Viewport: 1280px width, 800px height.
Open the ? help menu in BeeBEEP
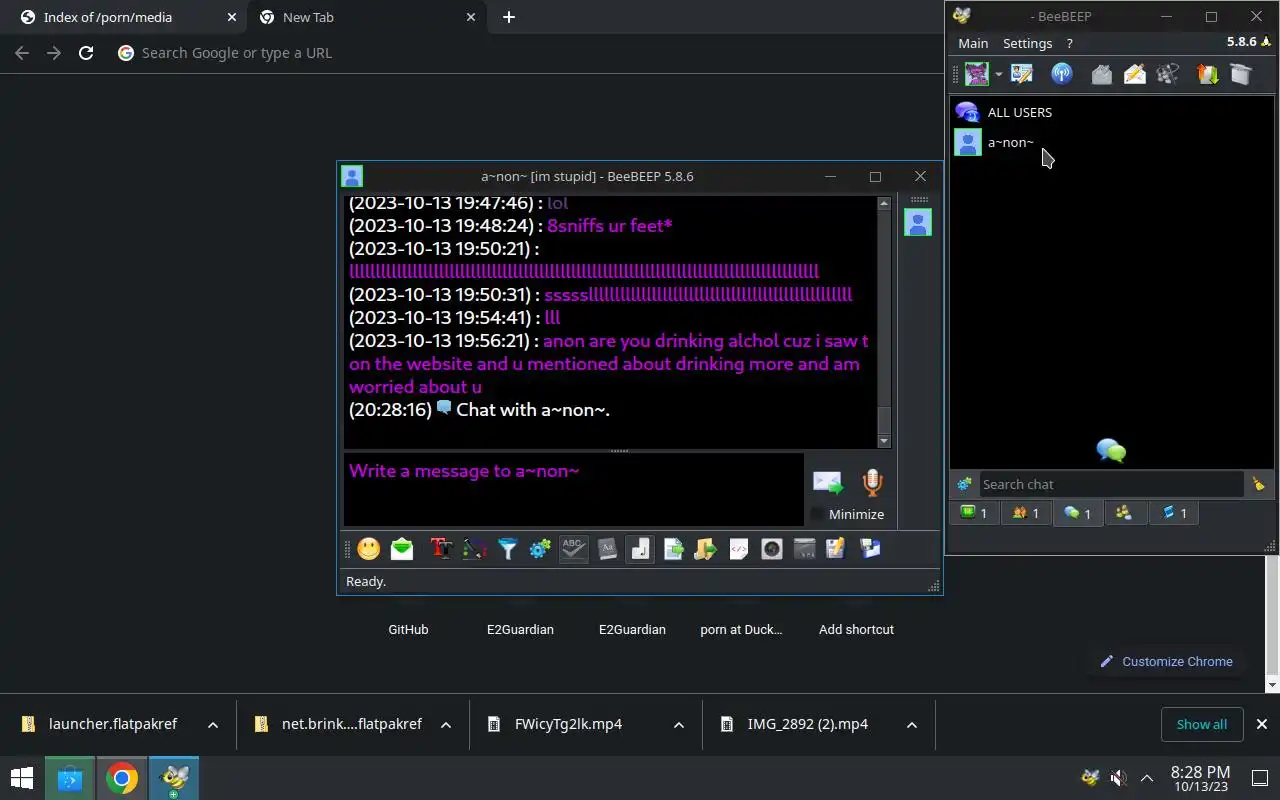coord(1069,43)
